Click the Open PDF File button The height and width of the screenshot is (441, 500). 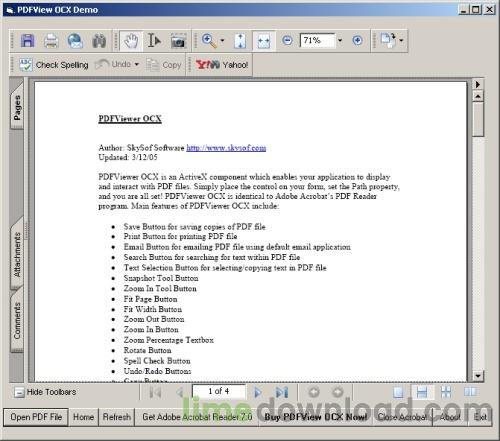tap(36, 417)
